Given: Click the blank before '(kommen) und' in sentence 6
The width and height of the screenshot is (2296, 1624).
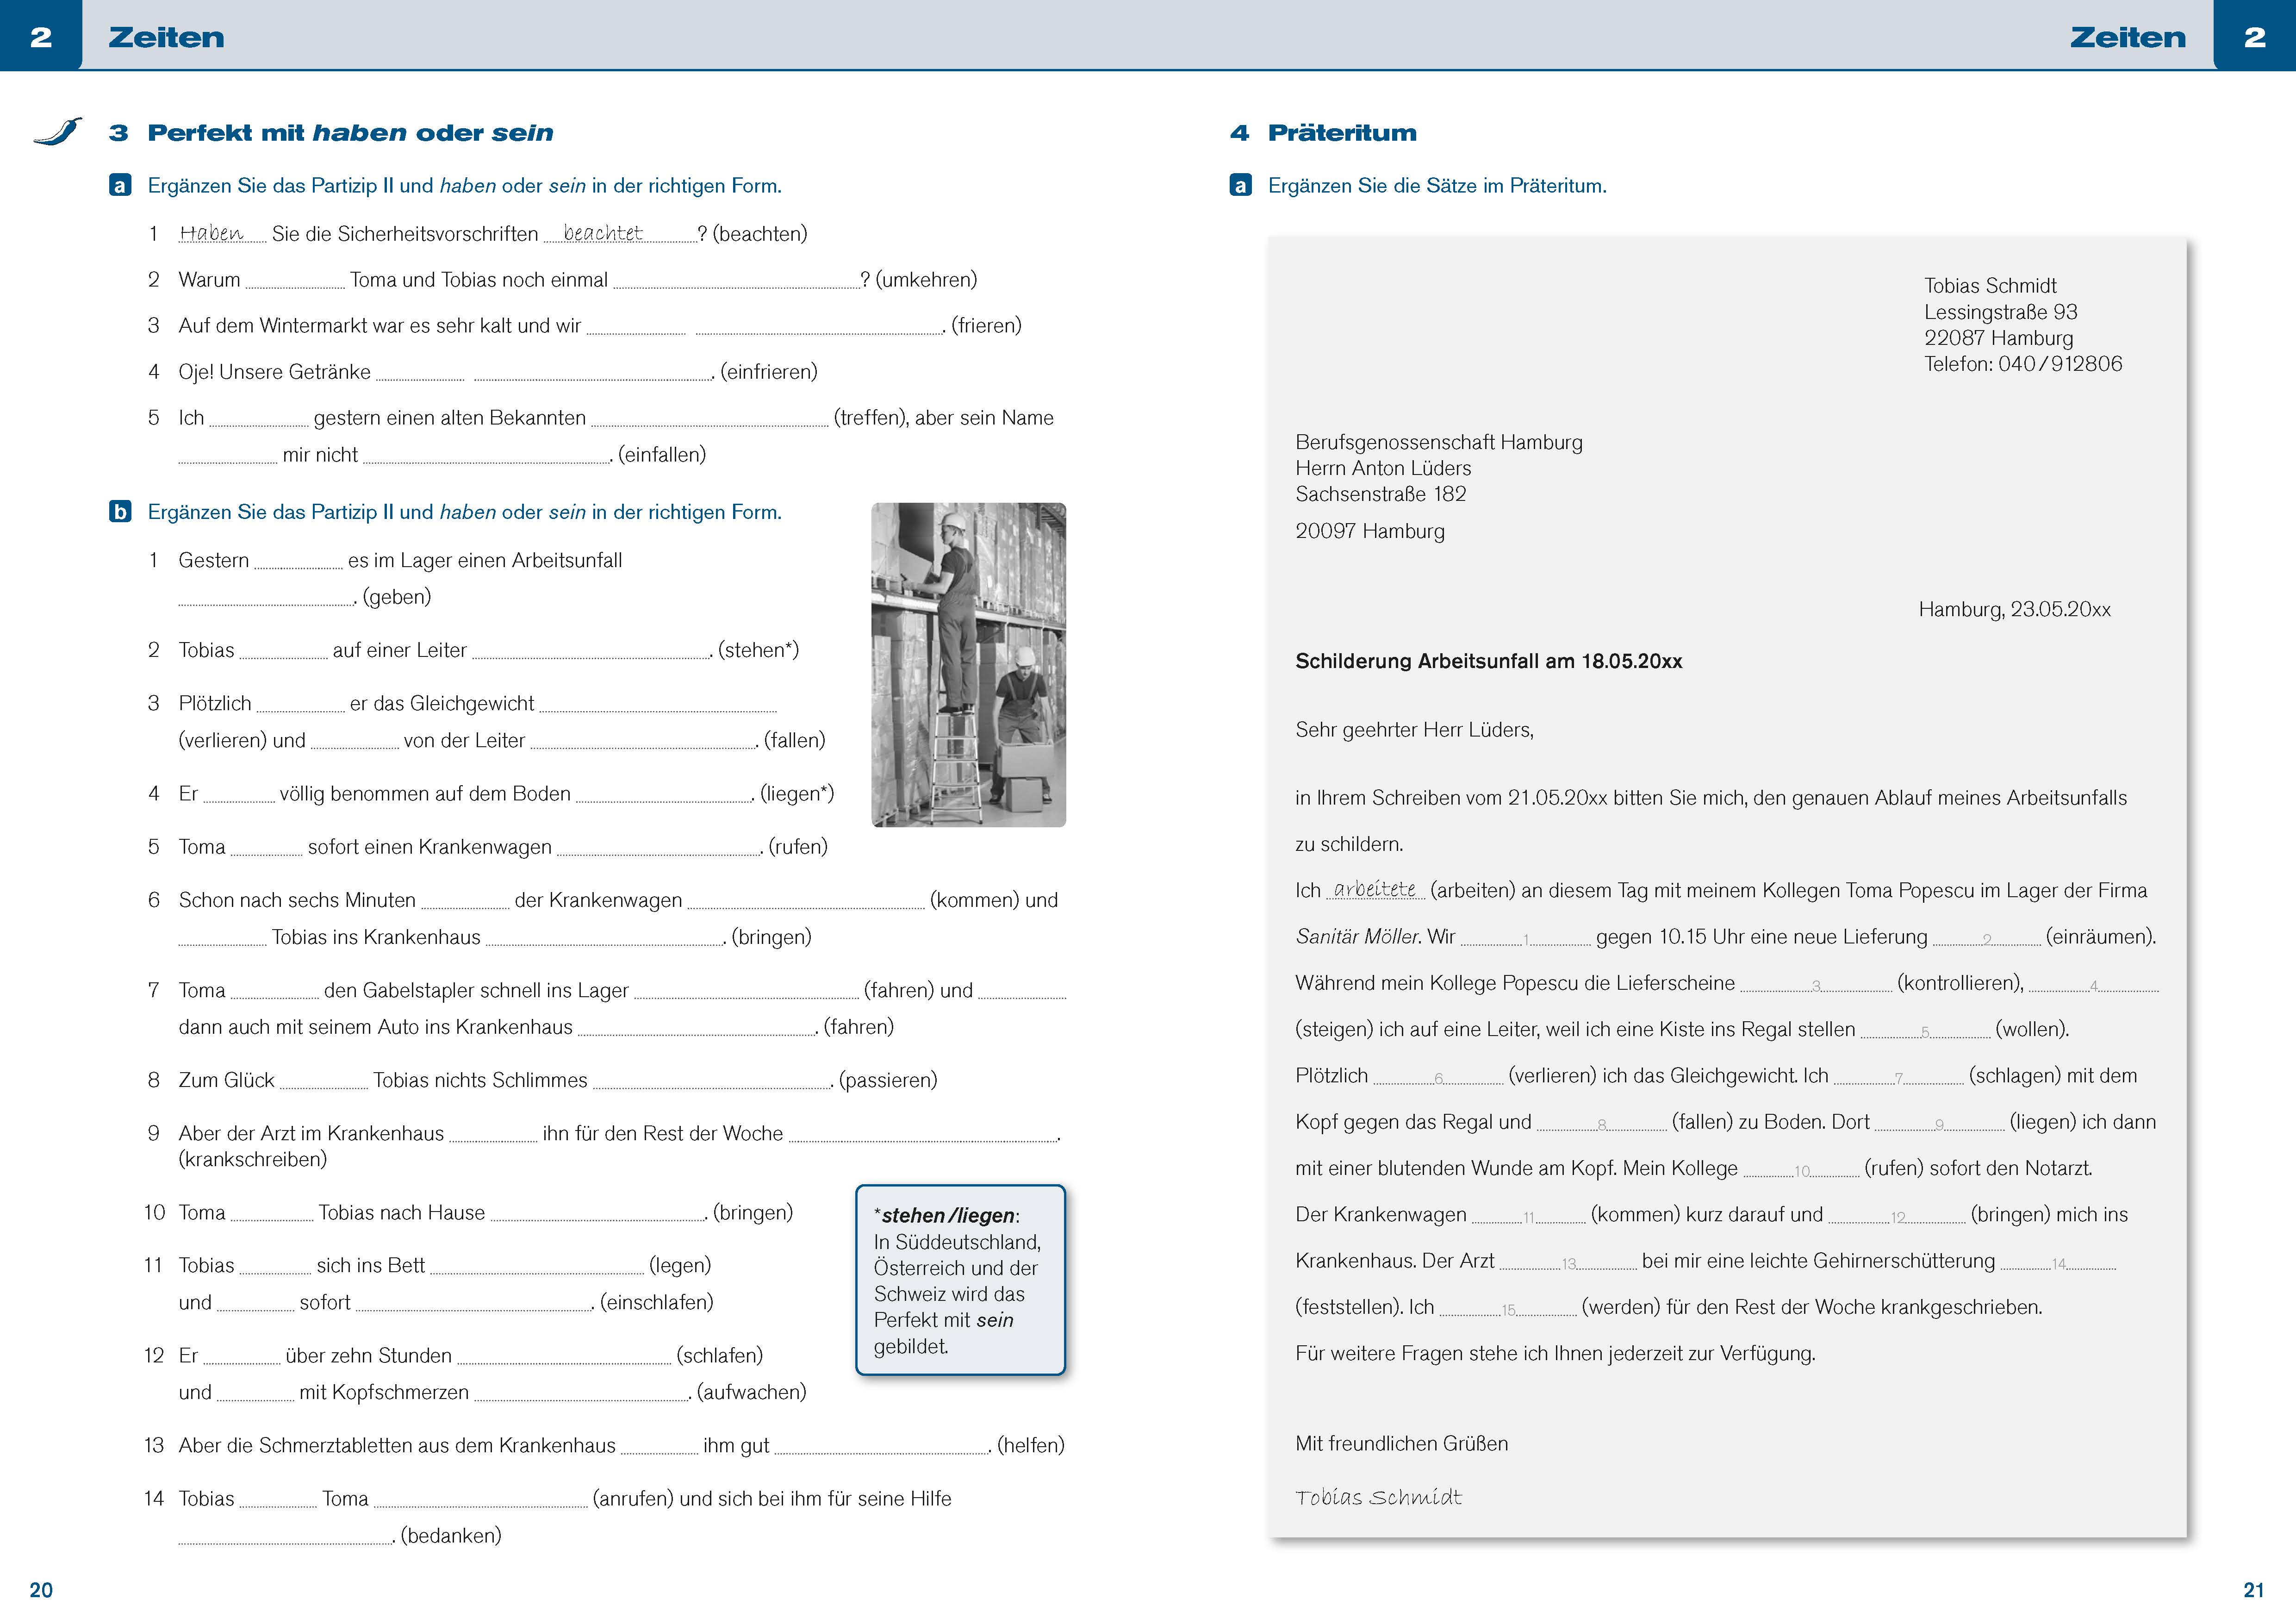Looking at the screenshot, I should (806, 901).
